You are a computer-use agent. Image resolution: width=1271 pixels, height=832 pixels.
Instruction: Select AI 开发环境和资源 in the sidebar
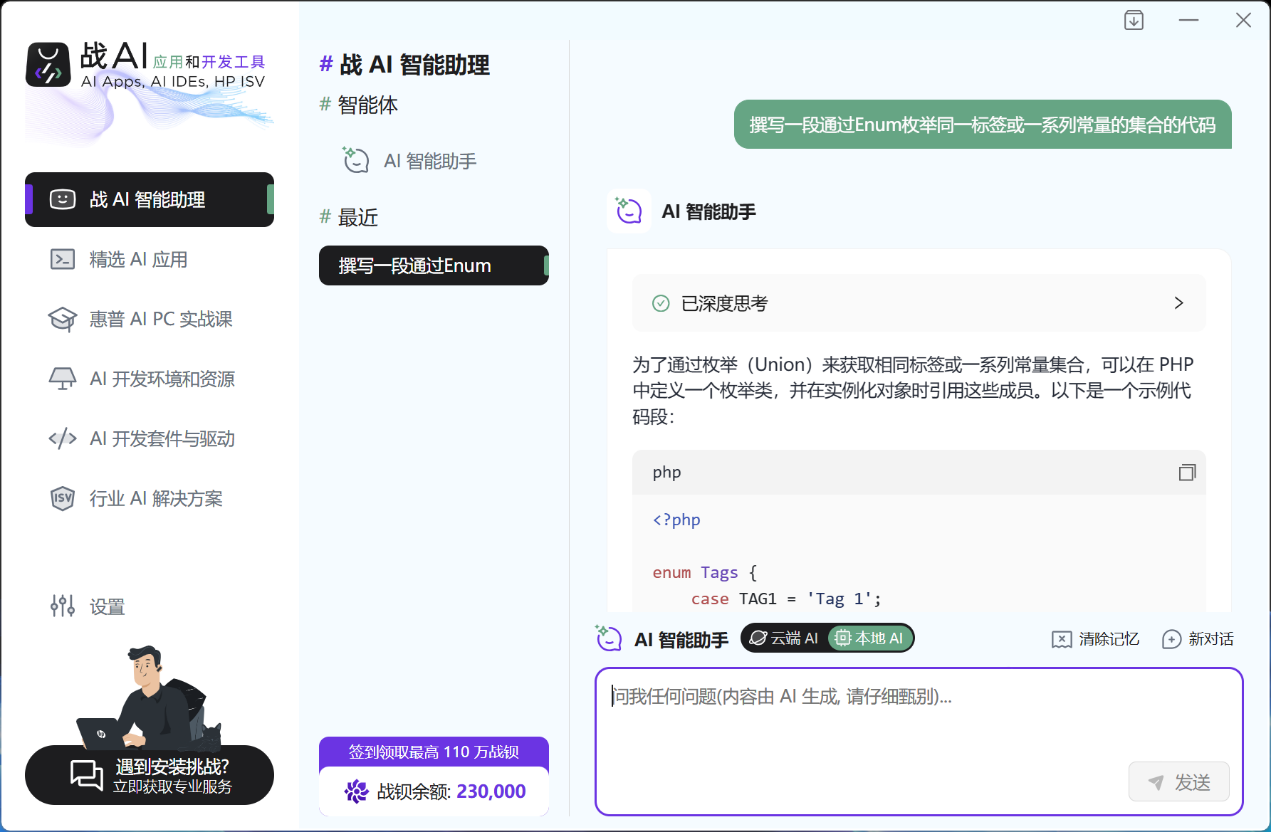(148, 378)
